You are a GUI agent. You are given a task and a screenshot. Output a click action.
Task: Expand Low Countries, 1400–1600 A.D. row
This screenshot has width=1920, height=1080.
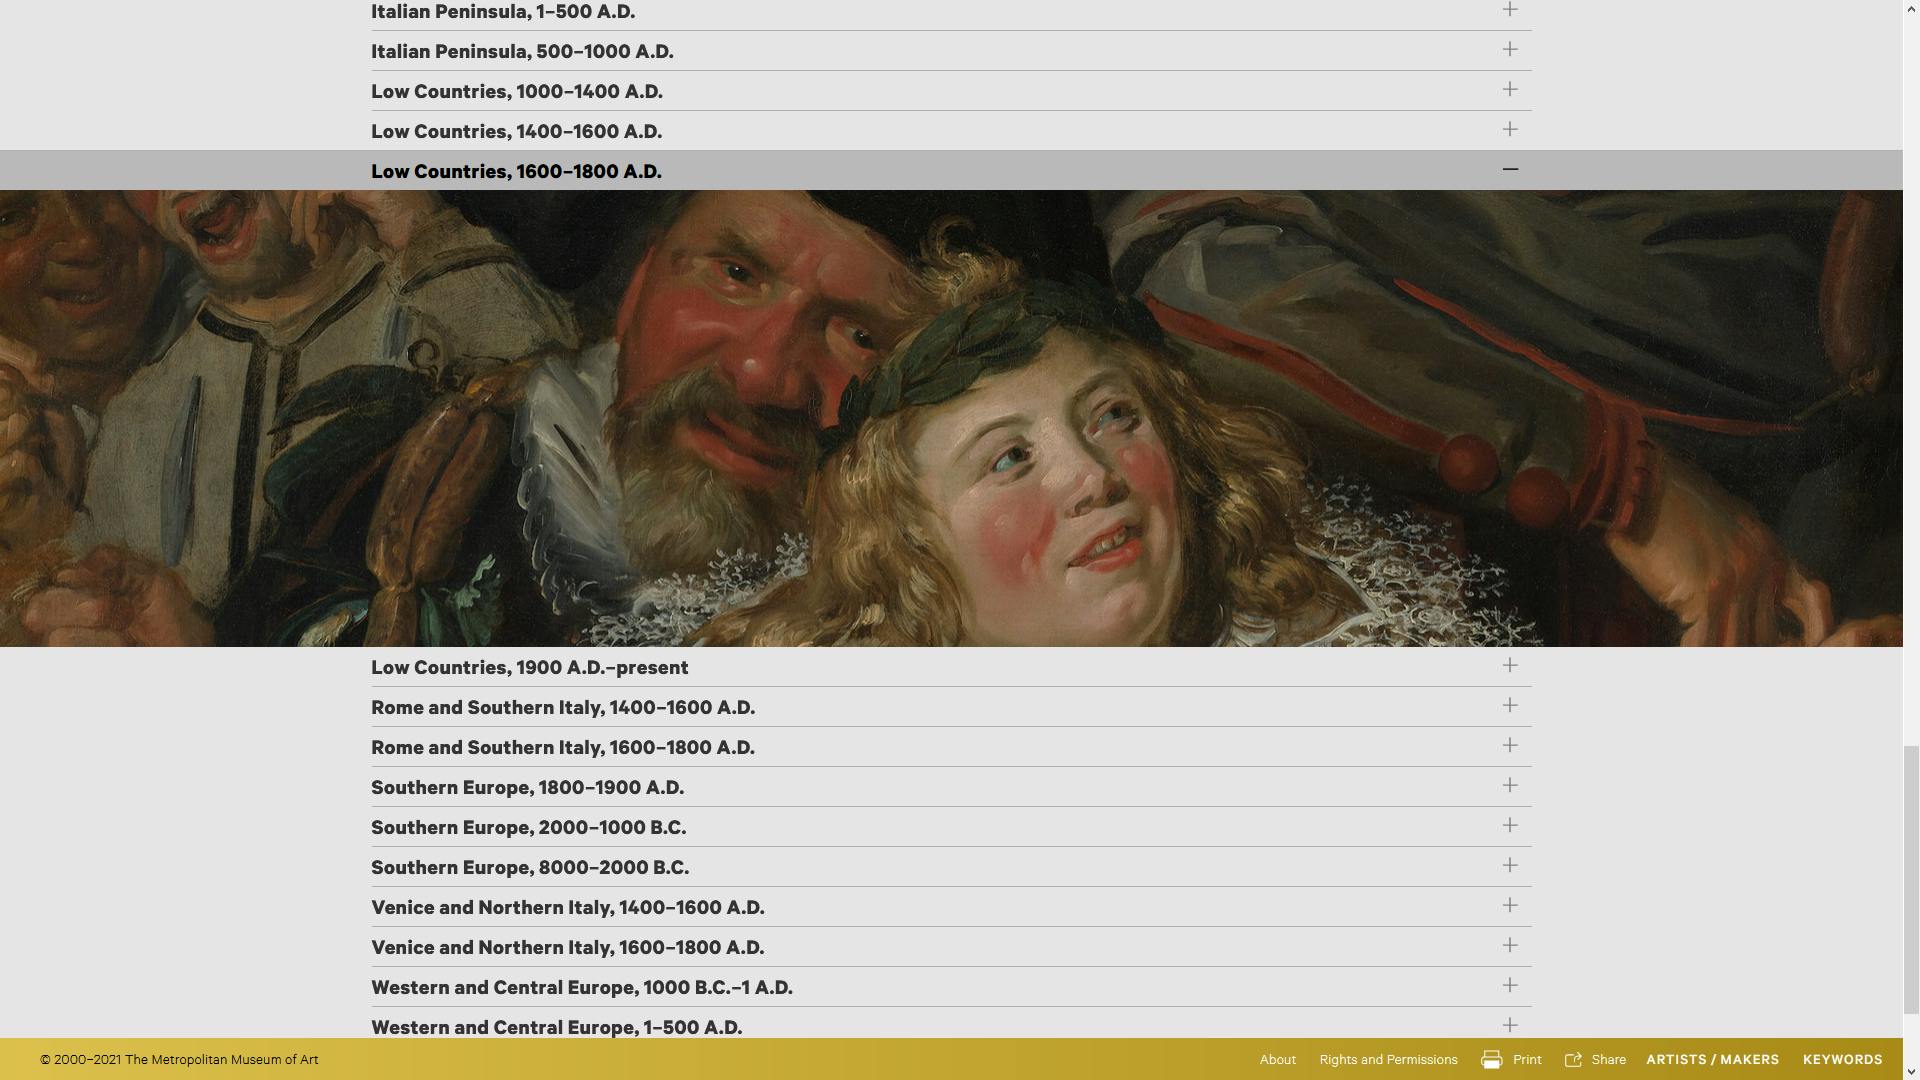516,131
